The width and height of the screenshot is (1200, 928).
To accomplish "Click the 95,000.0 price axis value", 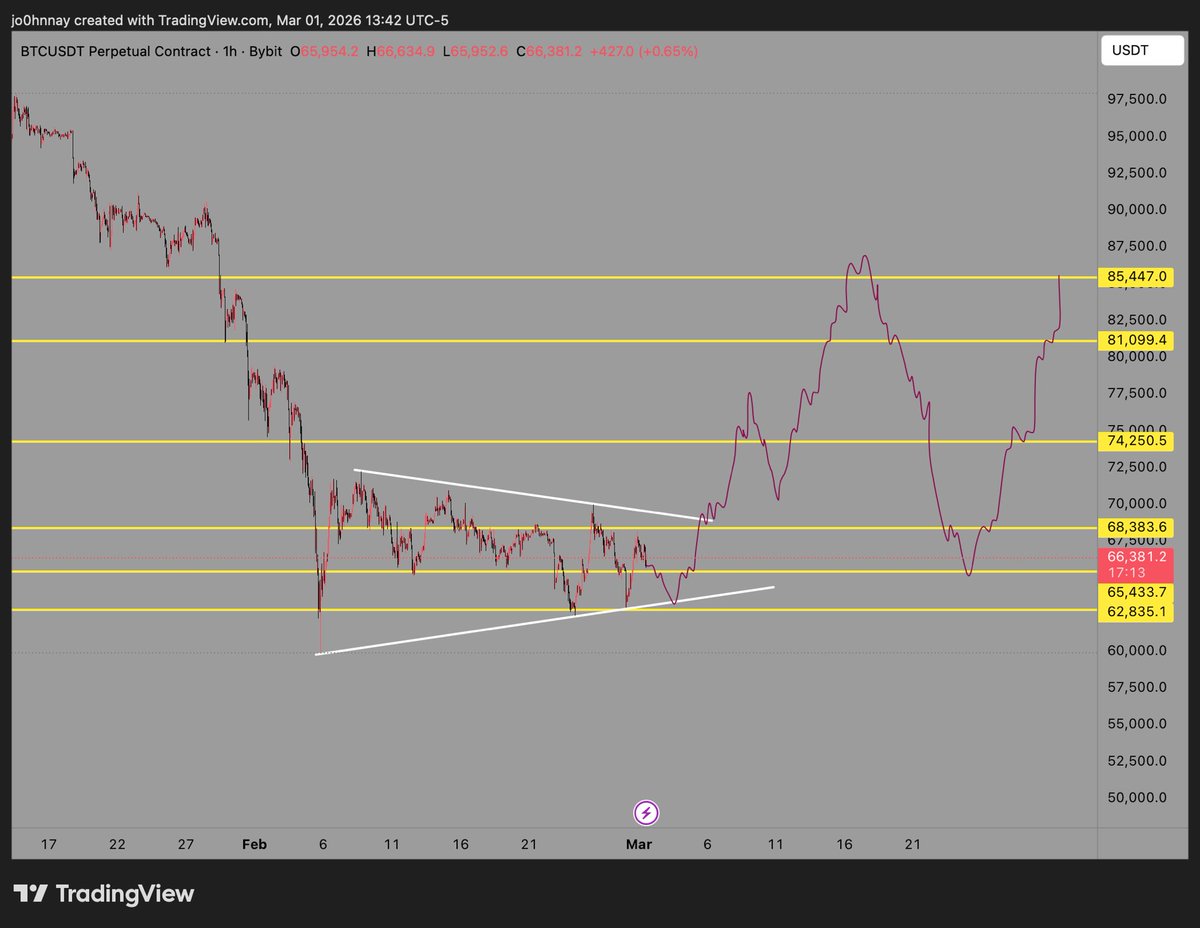I will click(1137, 136).
